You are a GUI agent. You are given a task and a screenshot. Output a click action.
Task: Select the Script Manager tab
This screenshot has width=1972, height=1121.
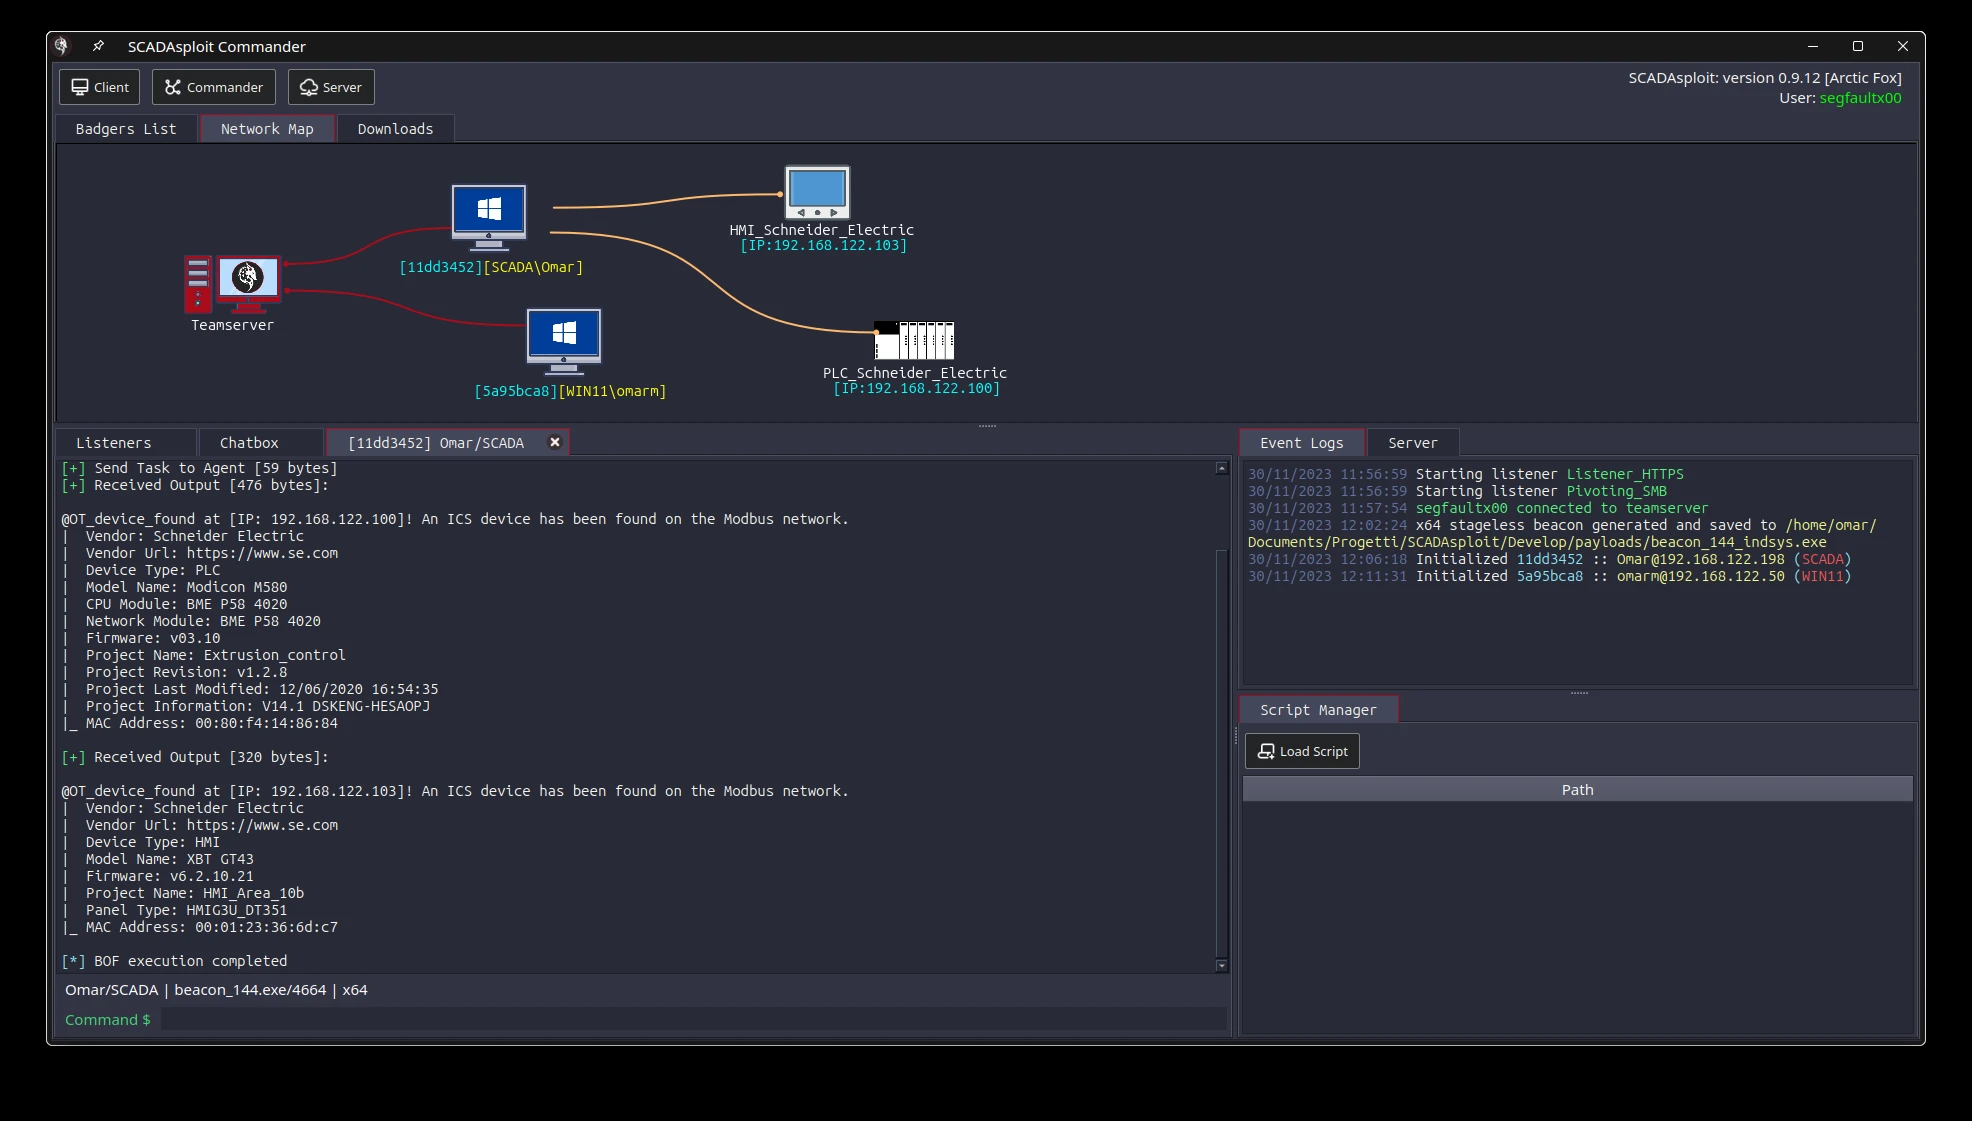[x=1318, y=710]
